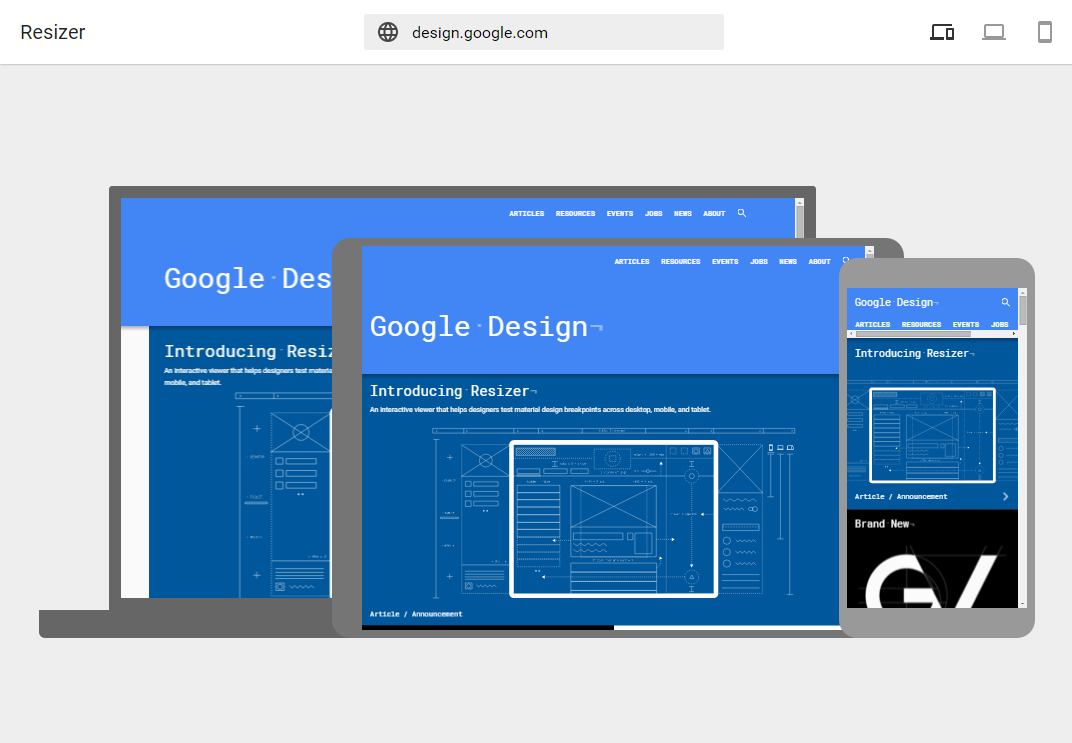Open ARTICLES tab in phone preview
This screenshot has width=1072, height=743.
coord(872,325)
